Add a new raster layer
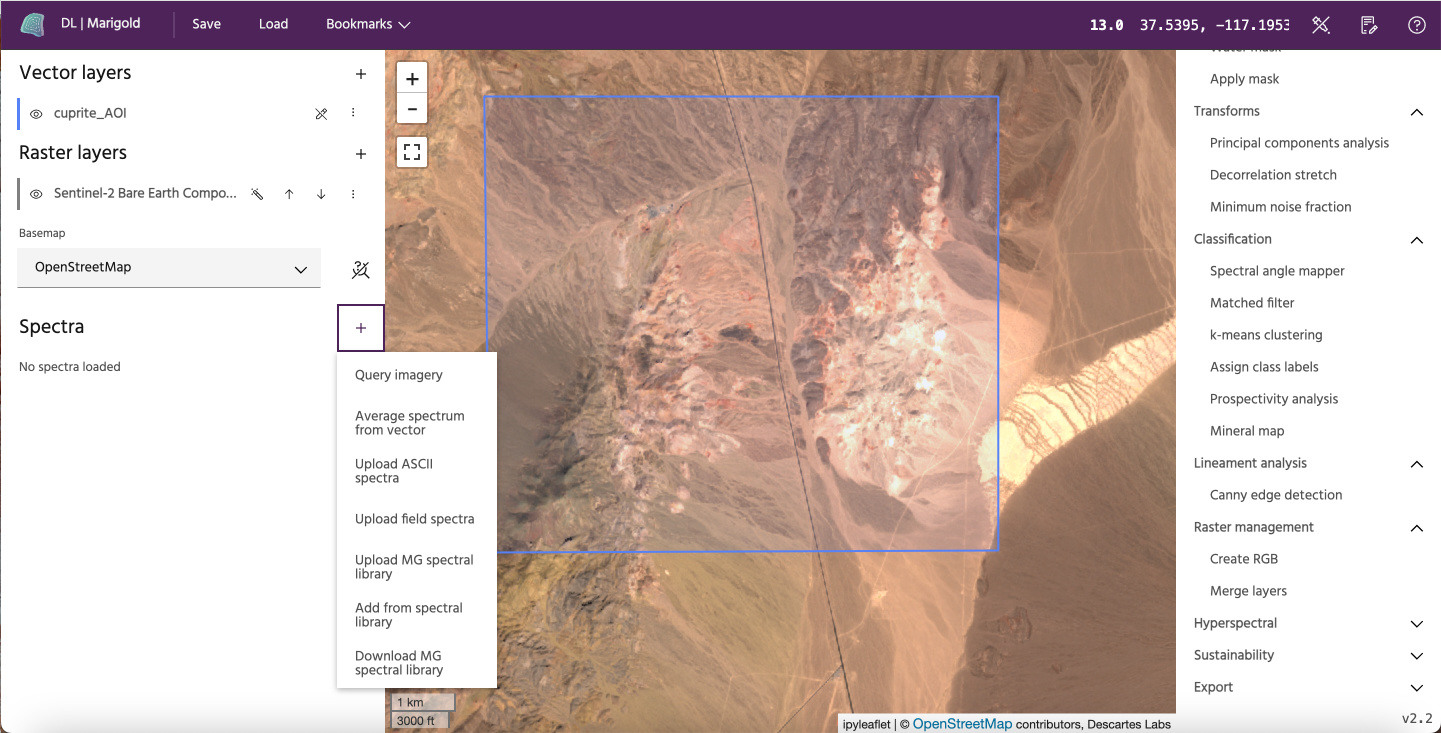 pos(361,154)
